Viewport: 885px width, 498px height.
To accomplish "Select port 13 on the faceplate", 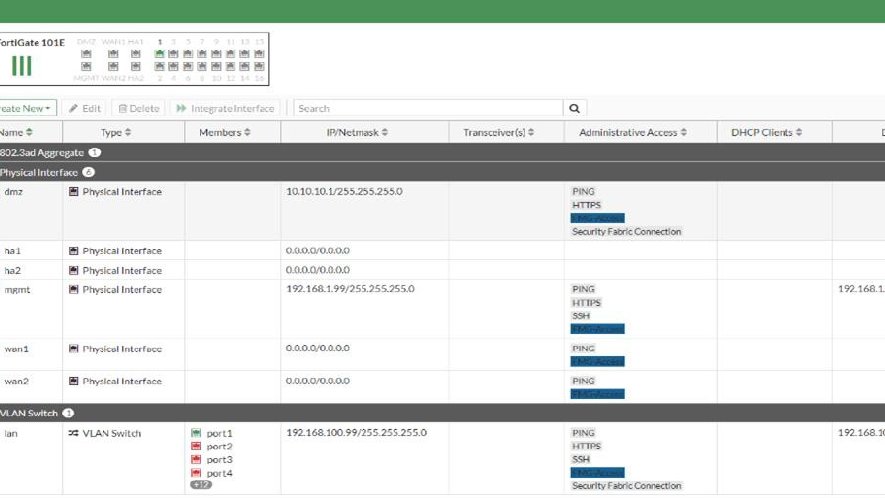I will coord(244,54).
